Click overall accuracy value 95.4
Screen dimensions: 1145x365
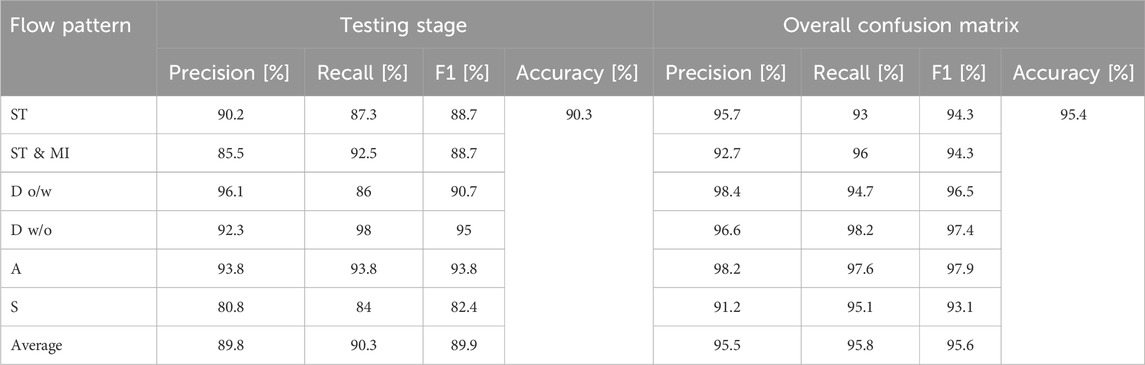click(x=1073, y=115)
